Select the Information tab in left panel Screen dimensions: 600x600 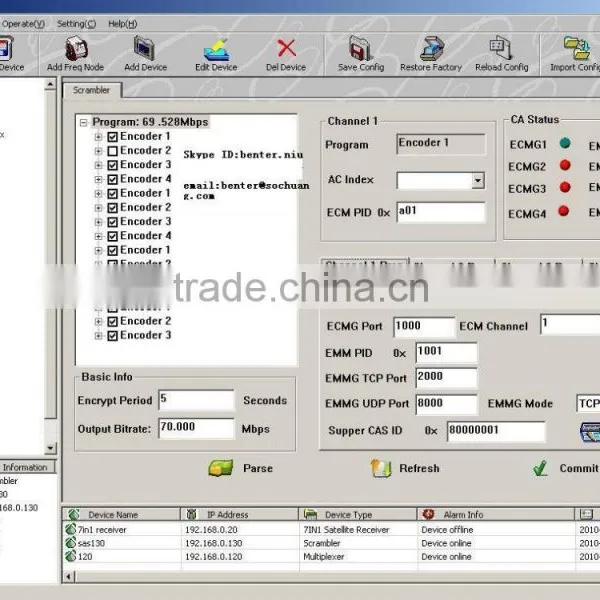[26, 467]
